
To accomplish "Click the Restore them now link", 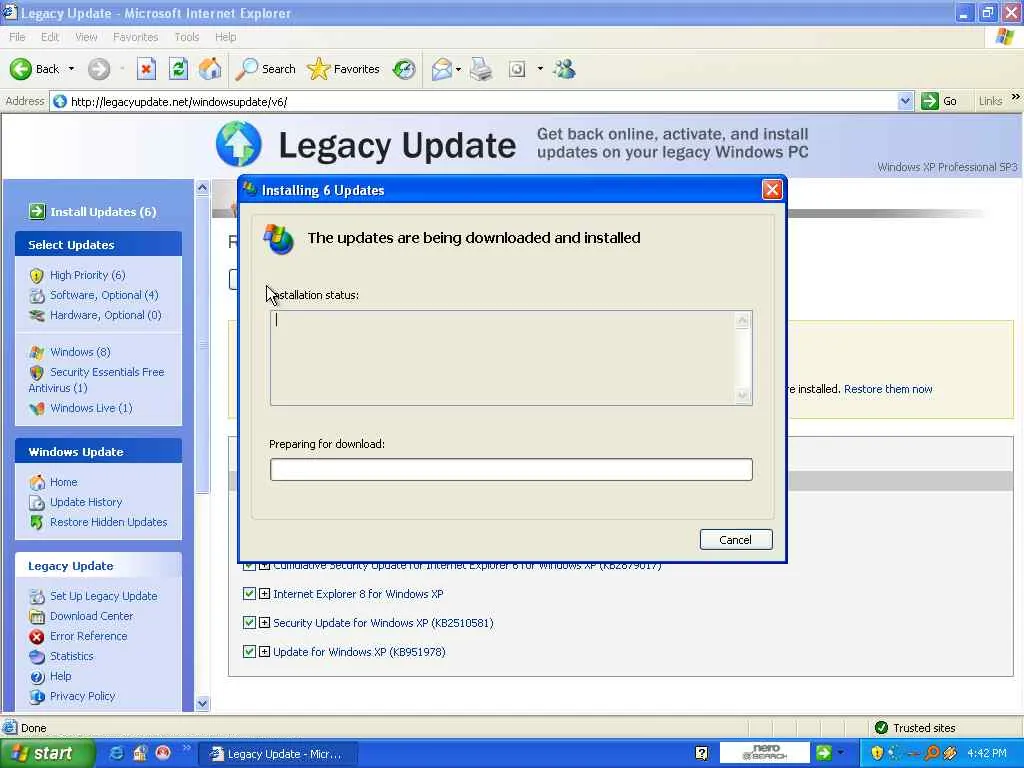I will click(888, 389).
